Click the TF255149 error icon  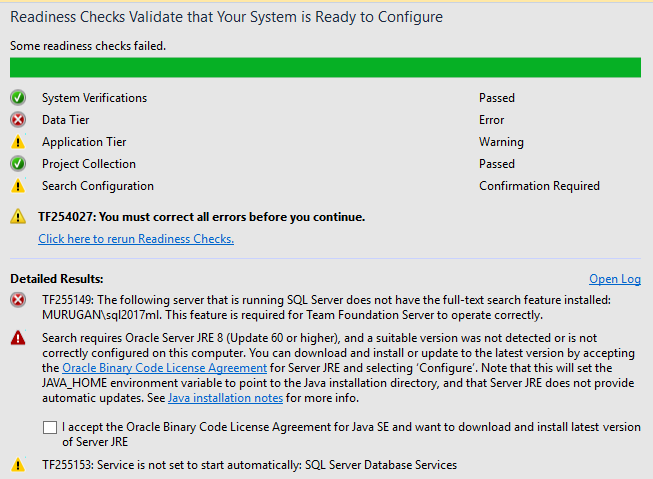coord(18,300)
